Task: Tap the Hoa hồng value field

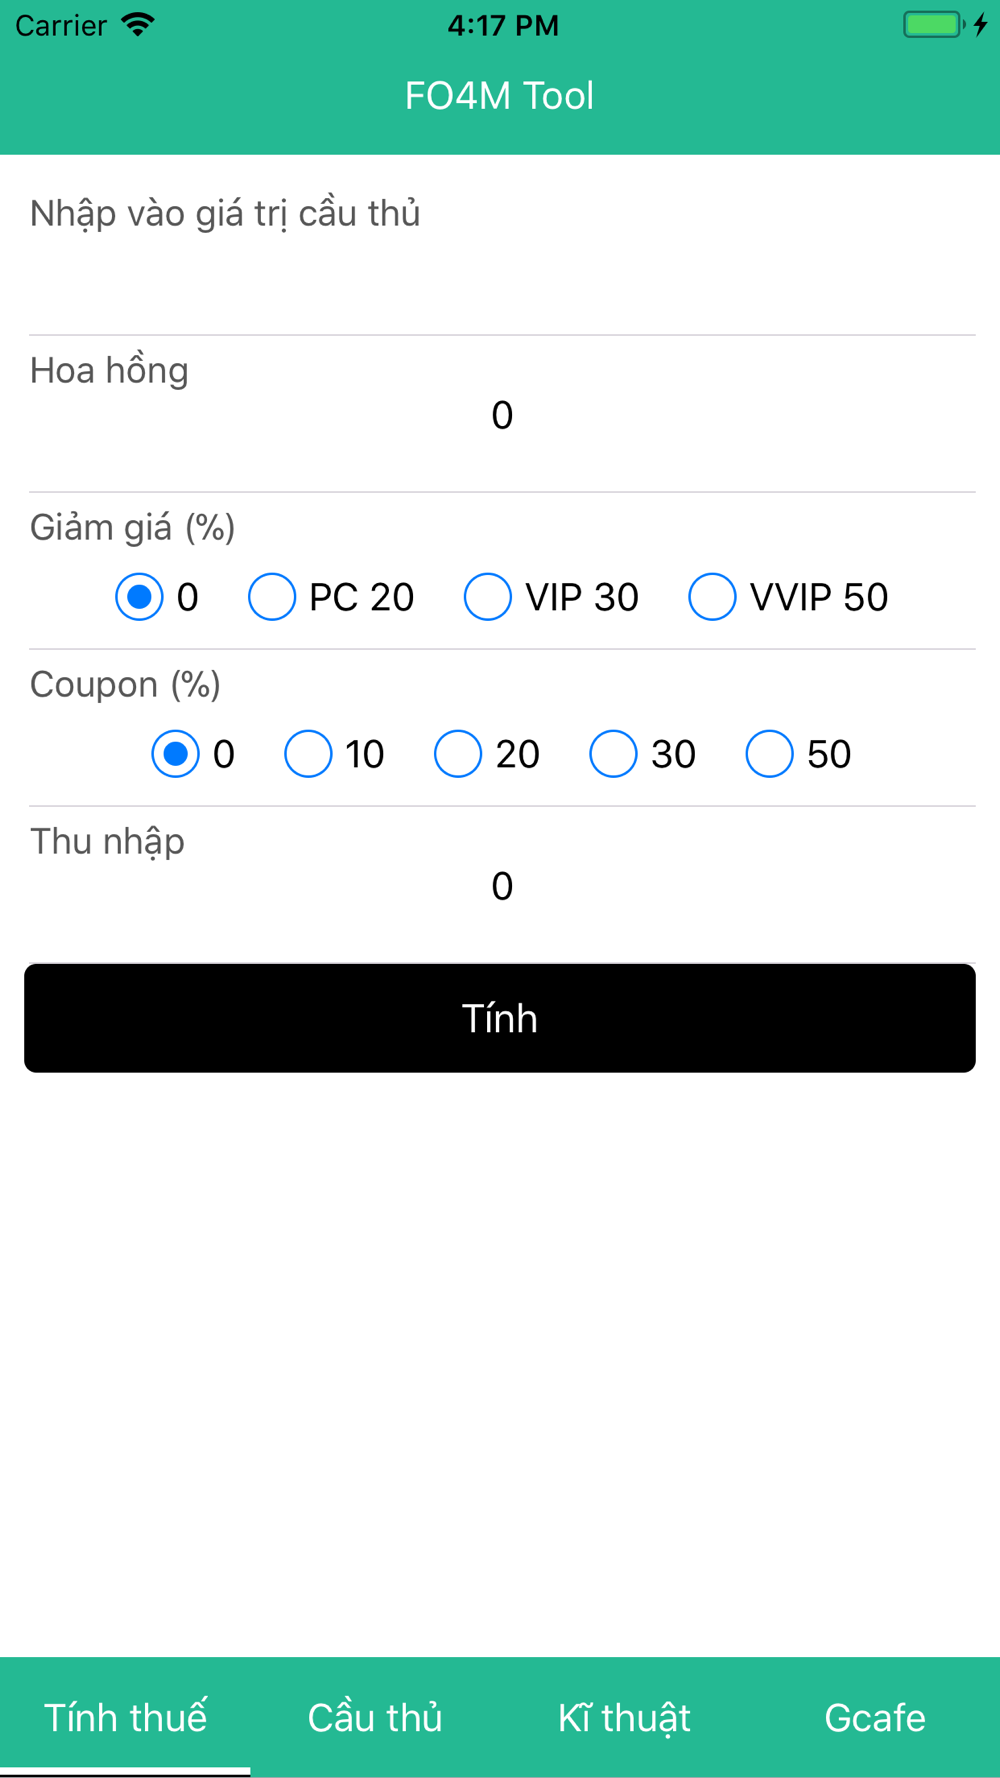Action: coord(502,415)
